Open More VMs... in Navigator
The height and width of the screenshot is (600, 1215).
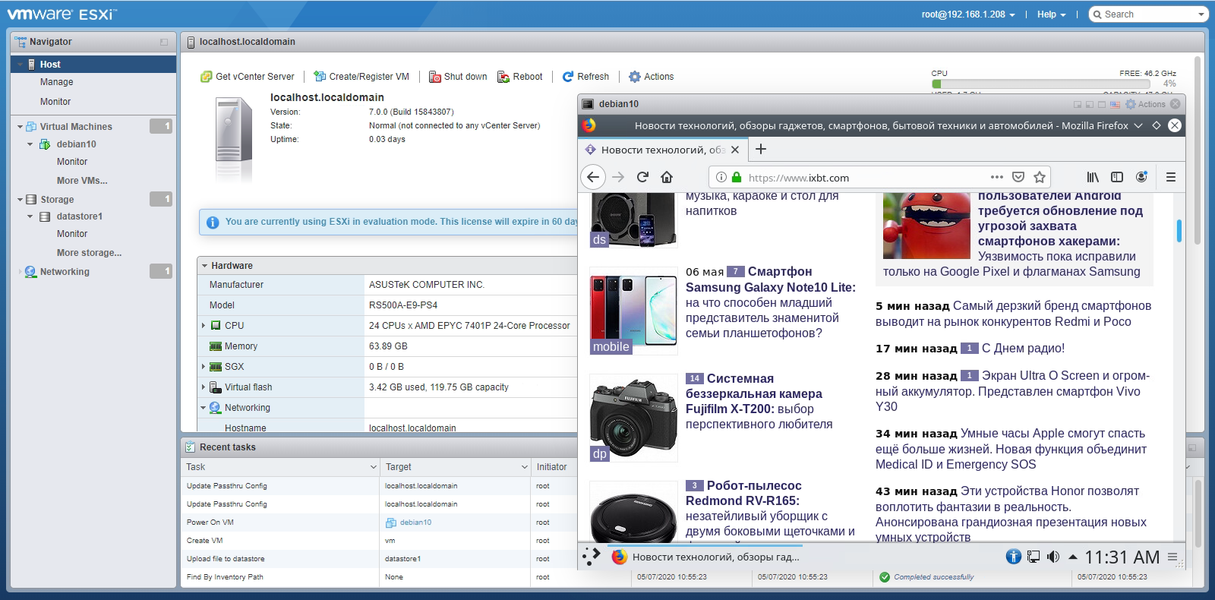(82, 181)
